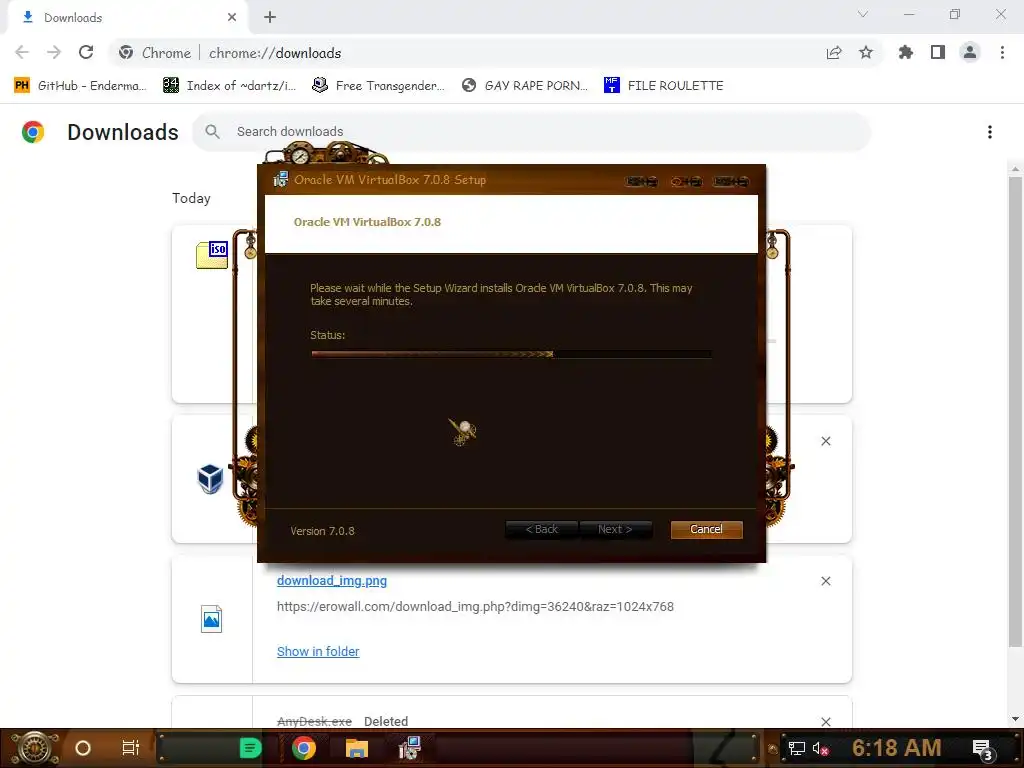Open the tab search chevron
The image size is (1024, 768).
[x=863, y=14]
